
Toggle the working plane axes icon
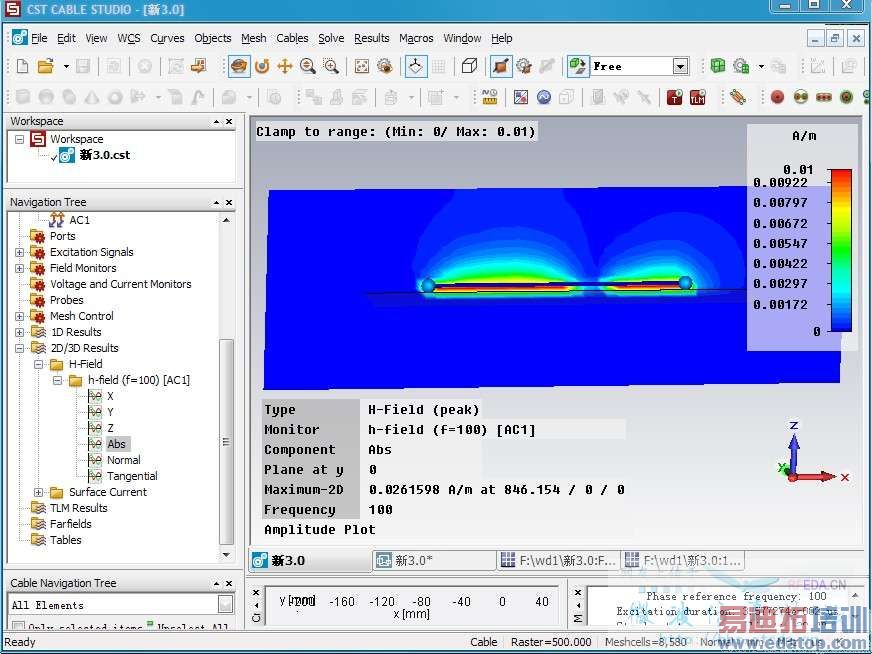coord(416,67)
